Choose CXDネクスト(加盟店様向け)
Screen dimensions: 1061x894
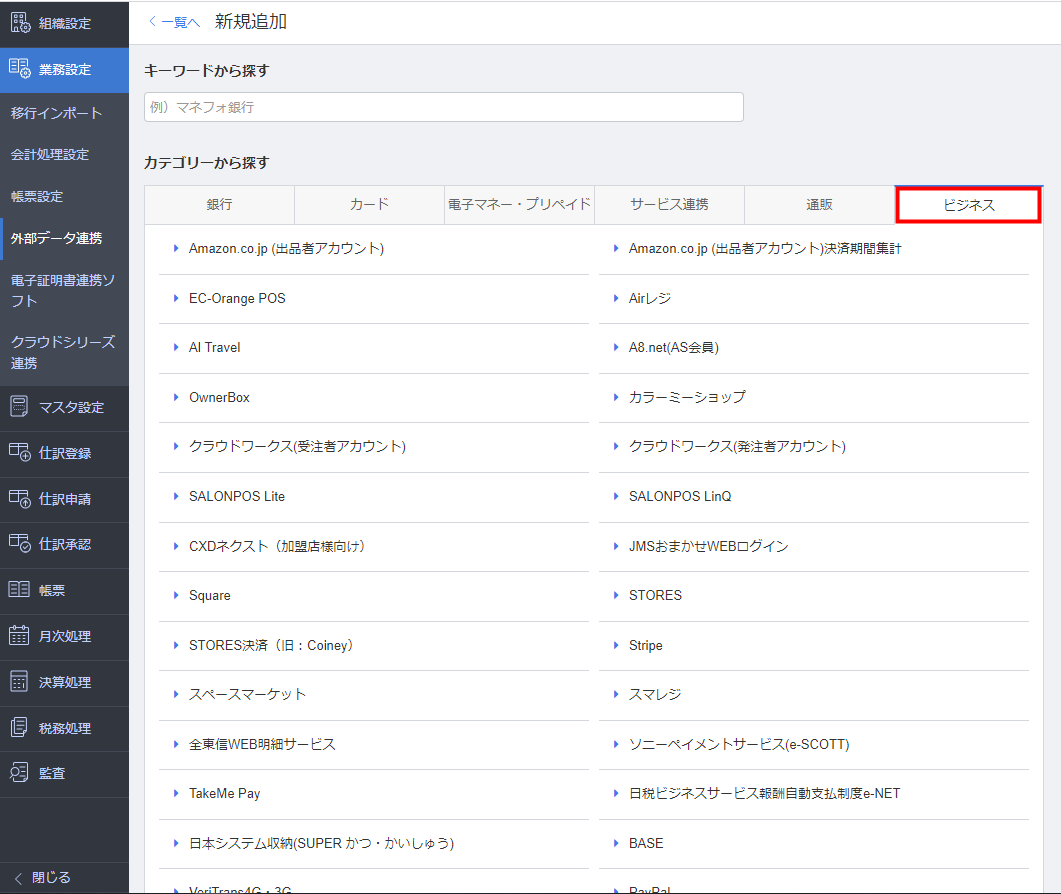[x=277, y=546]
